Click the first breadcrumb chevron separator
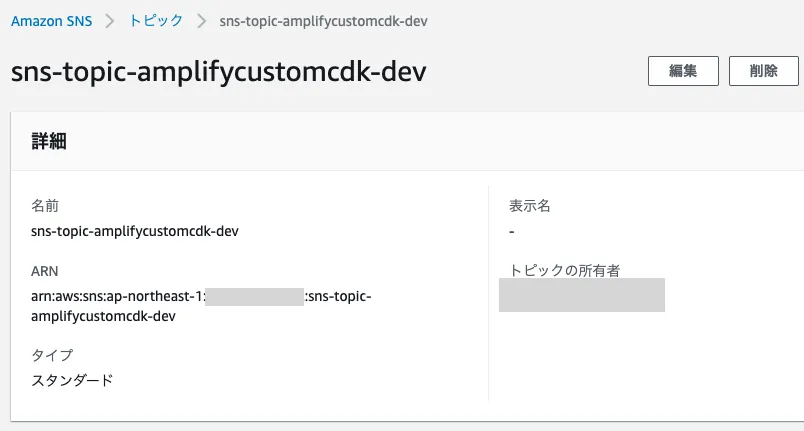The height and width of the screenshot is (431, 804). (x=109, y=21)
